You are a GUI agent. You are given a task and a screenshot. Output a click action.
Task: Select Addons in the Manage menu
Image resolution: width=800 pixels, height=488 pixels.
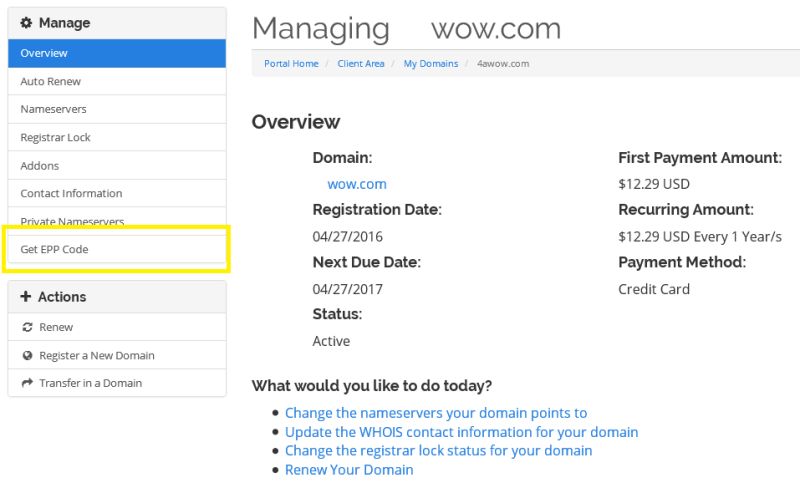[117, 165]
